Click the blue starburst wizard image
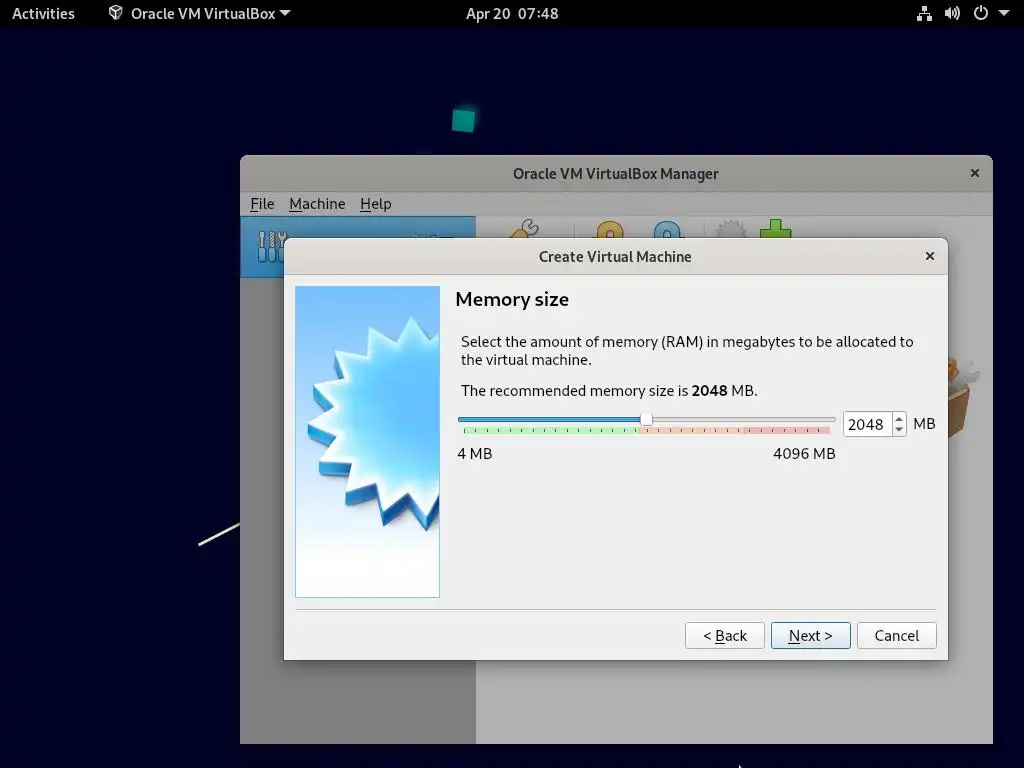The image size is (1024, 768). (x=368, y=441)
